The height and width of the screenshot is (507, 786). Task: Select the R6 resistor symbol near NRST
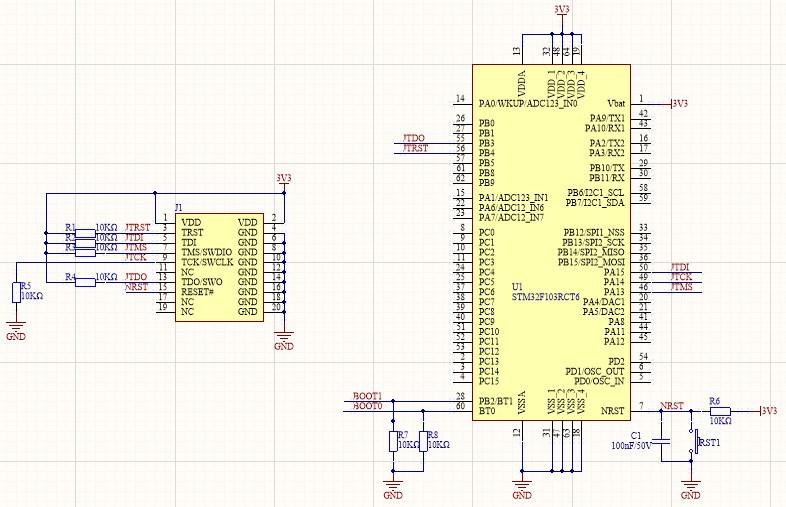tap(720, 411)
